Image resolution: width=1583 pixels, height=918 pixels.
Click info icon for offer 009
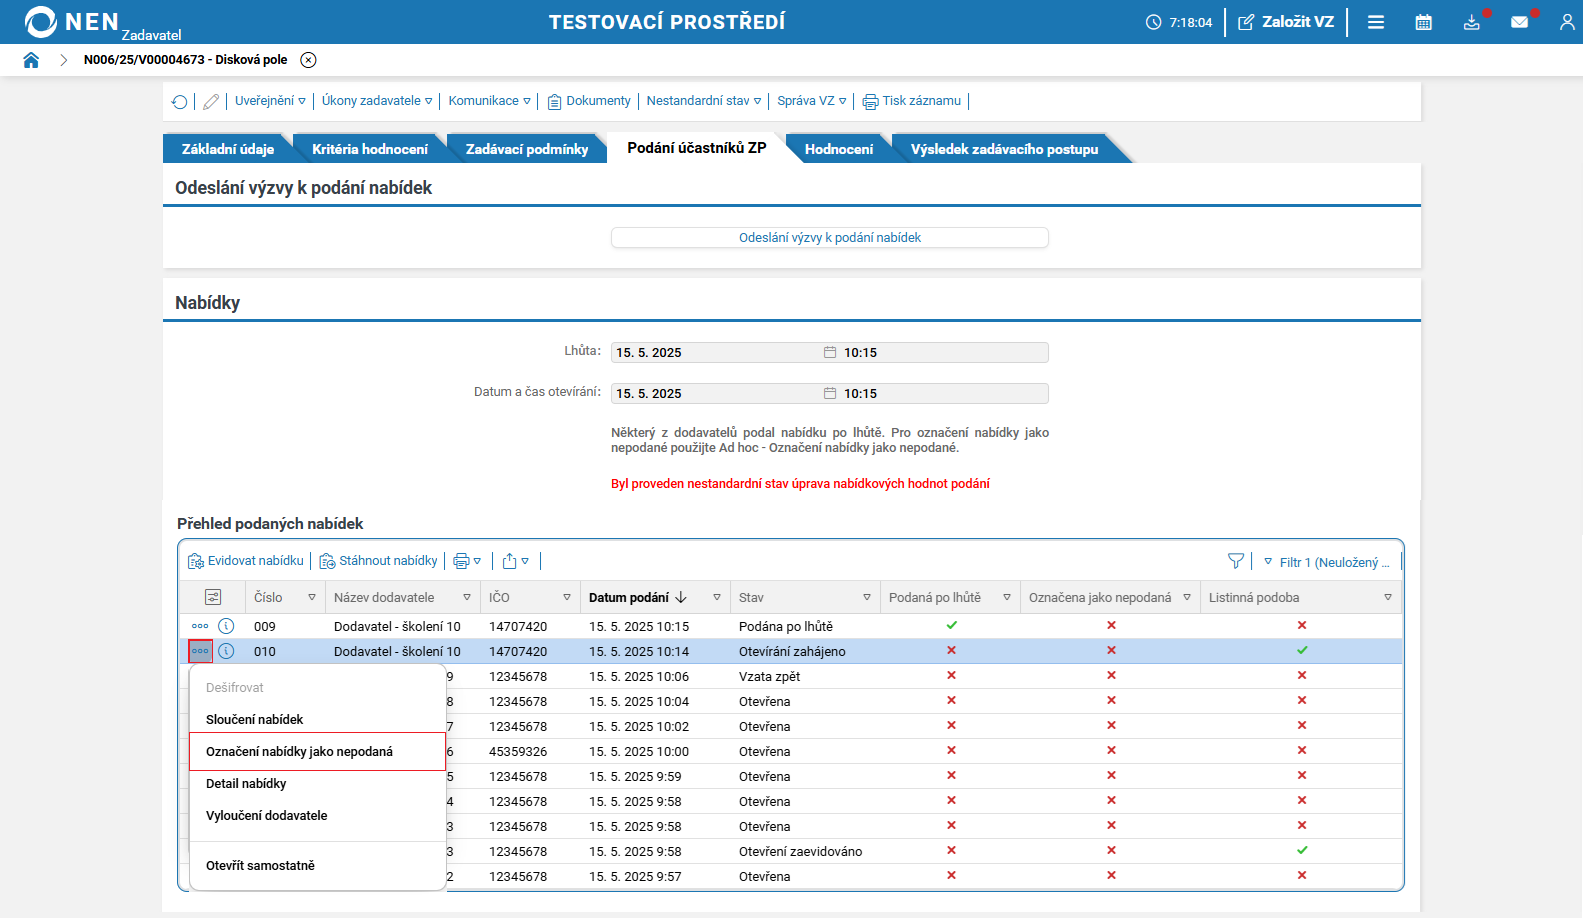[227, 626]
